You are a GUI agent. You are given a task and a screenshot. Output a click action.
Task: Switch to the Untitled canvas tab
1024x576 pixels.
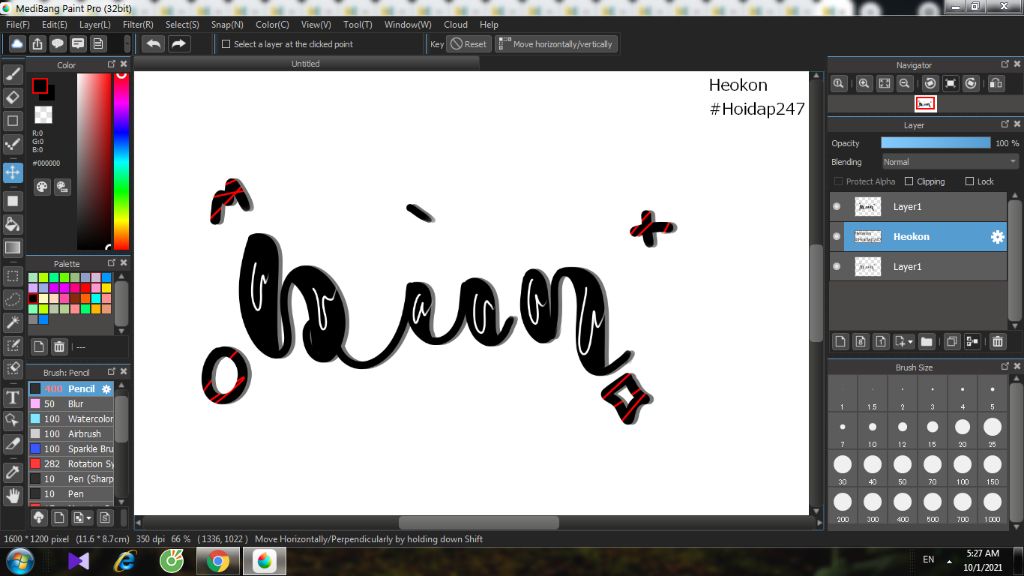[x=306, y=64]
